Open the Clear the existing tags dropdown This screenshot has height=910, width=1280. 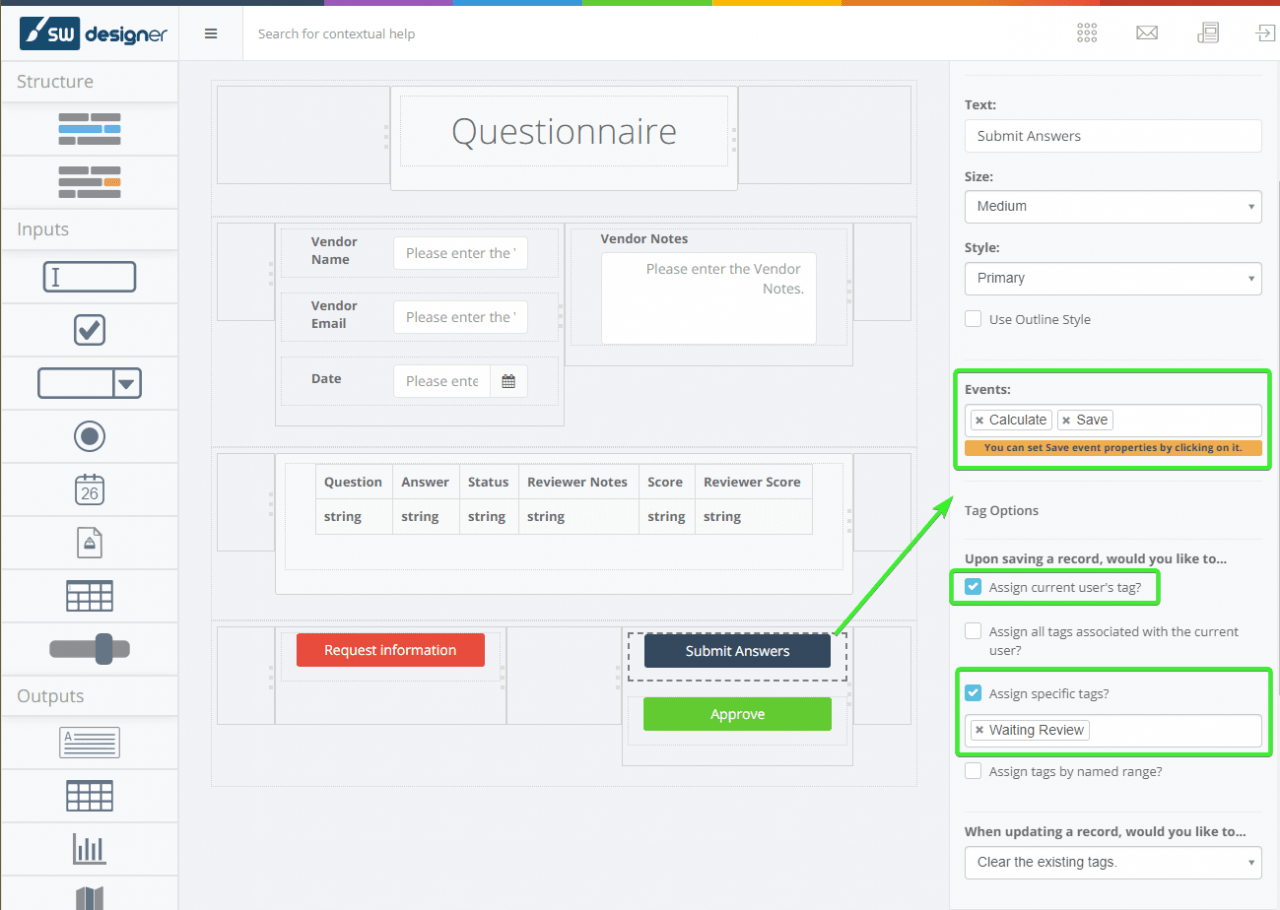(x=1113, y=862)
